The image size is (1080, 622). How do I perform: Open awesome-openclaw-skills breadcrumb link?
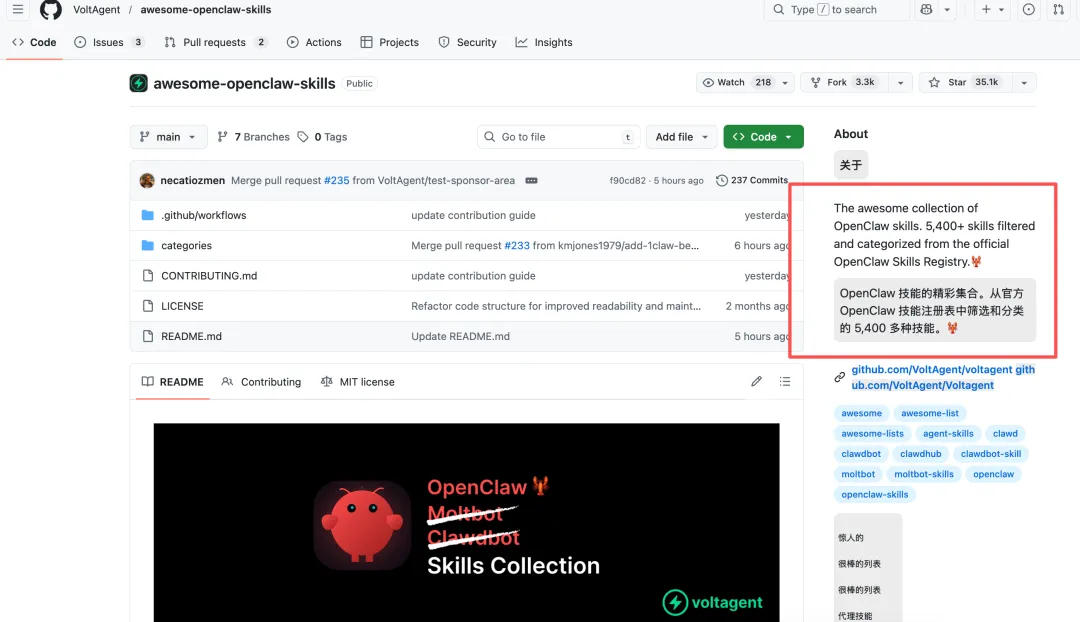click(206, 10)
